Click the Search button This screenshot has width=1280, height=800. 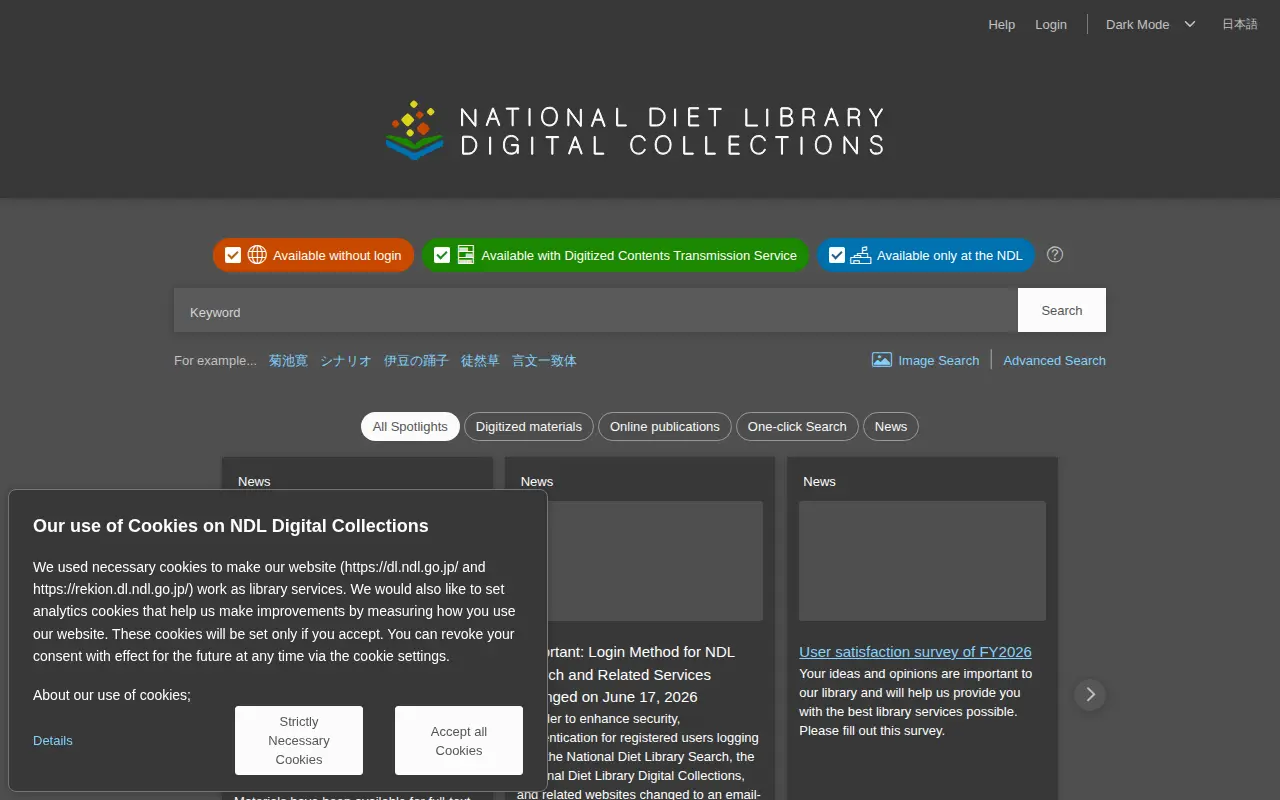click(x=1062, y=310)
